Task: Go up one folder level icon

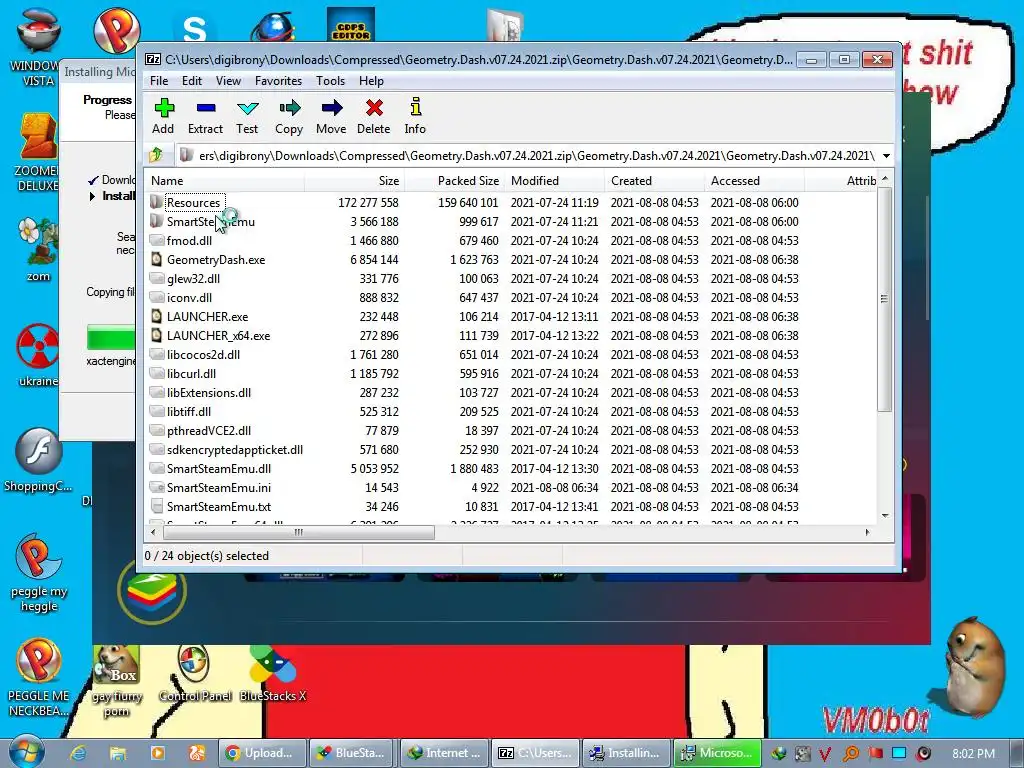Action: pyautogui.click(x=155, y=155)
